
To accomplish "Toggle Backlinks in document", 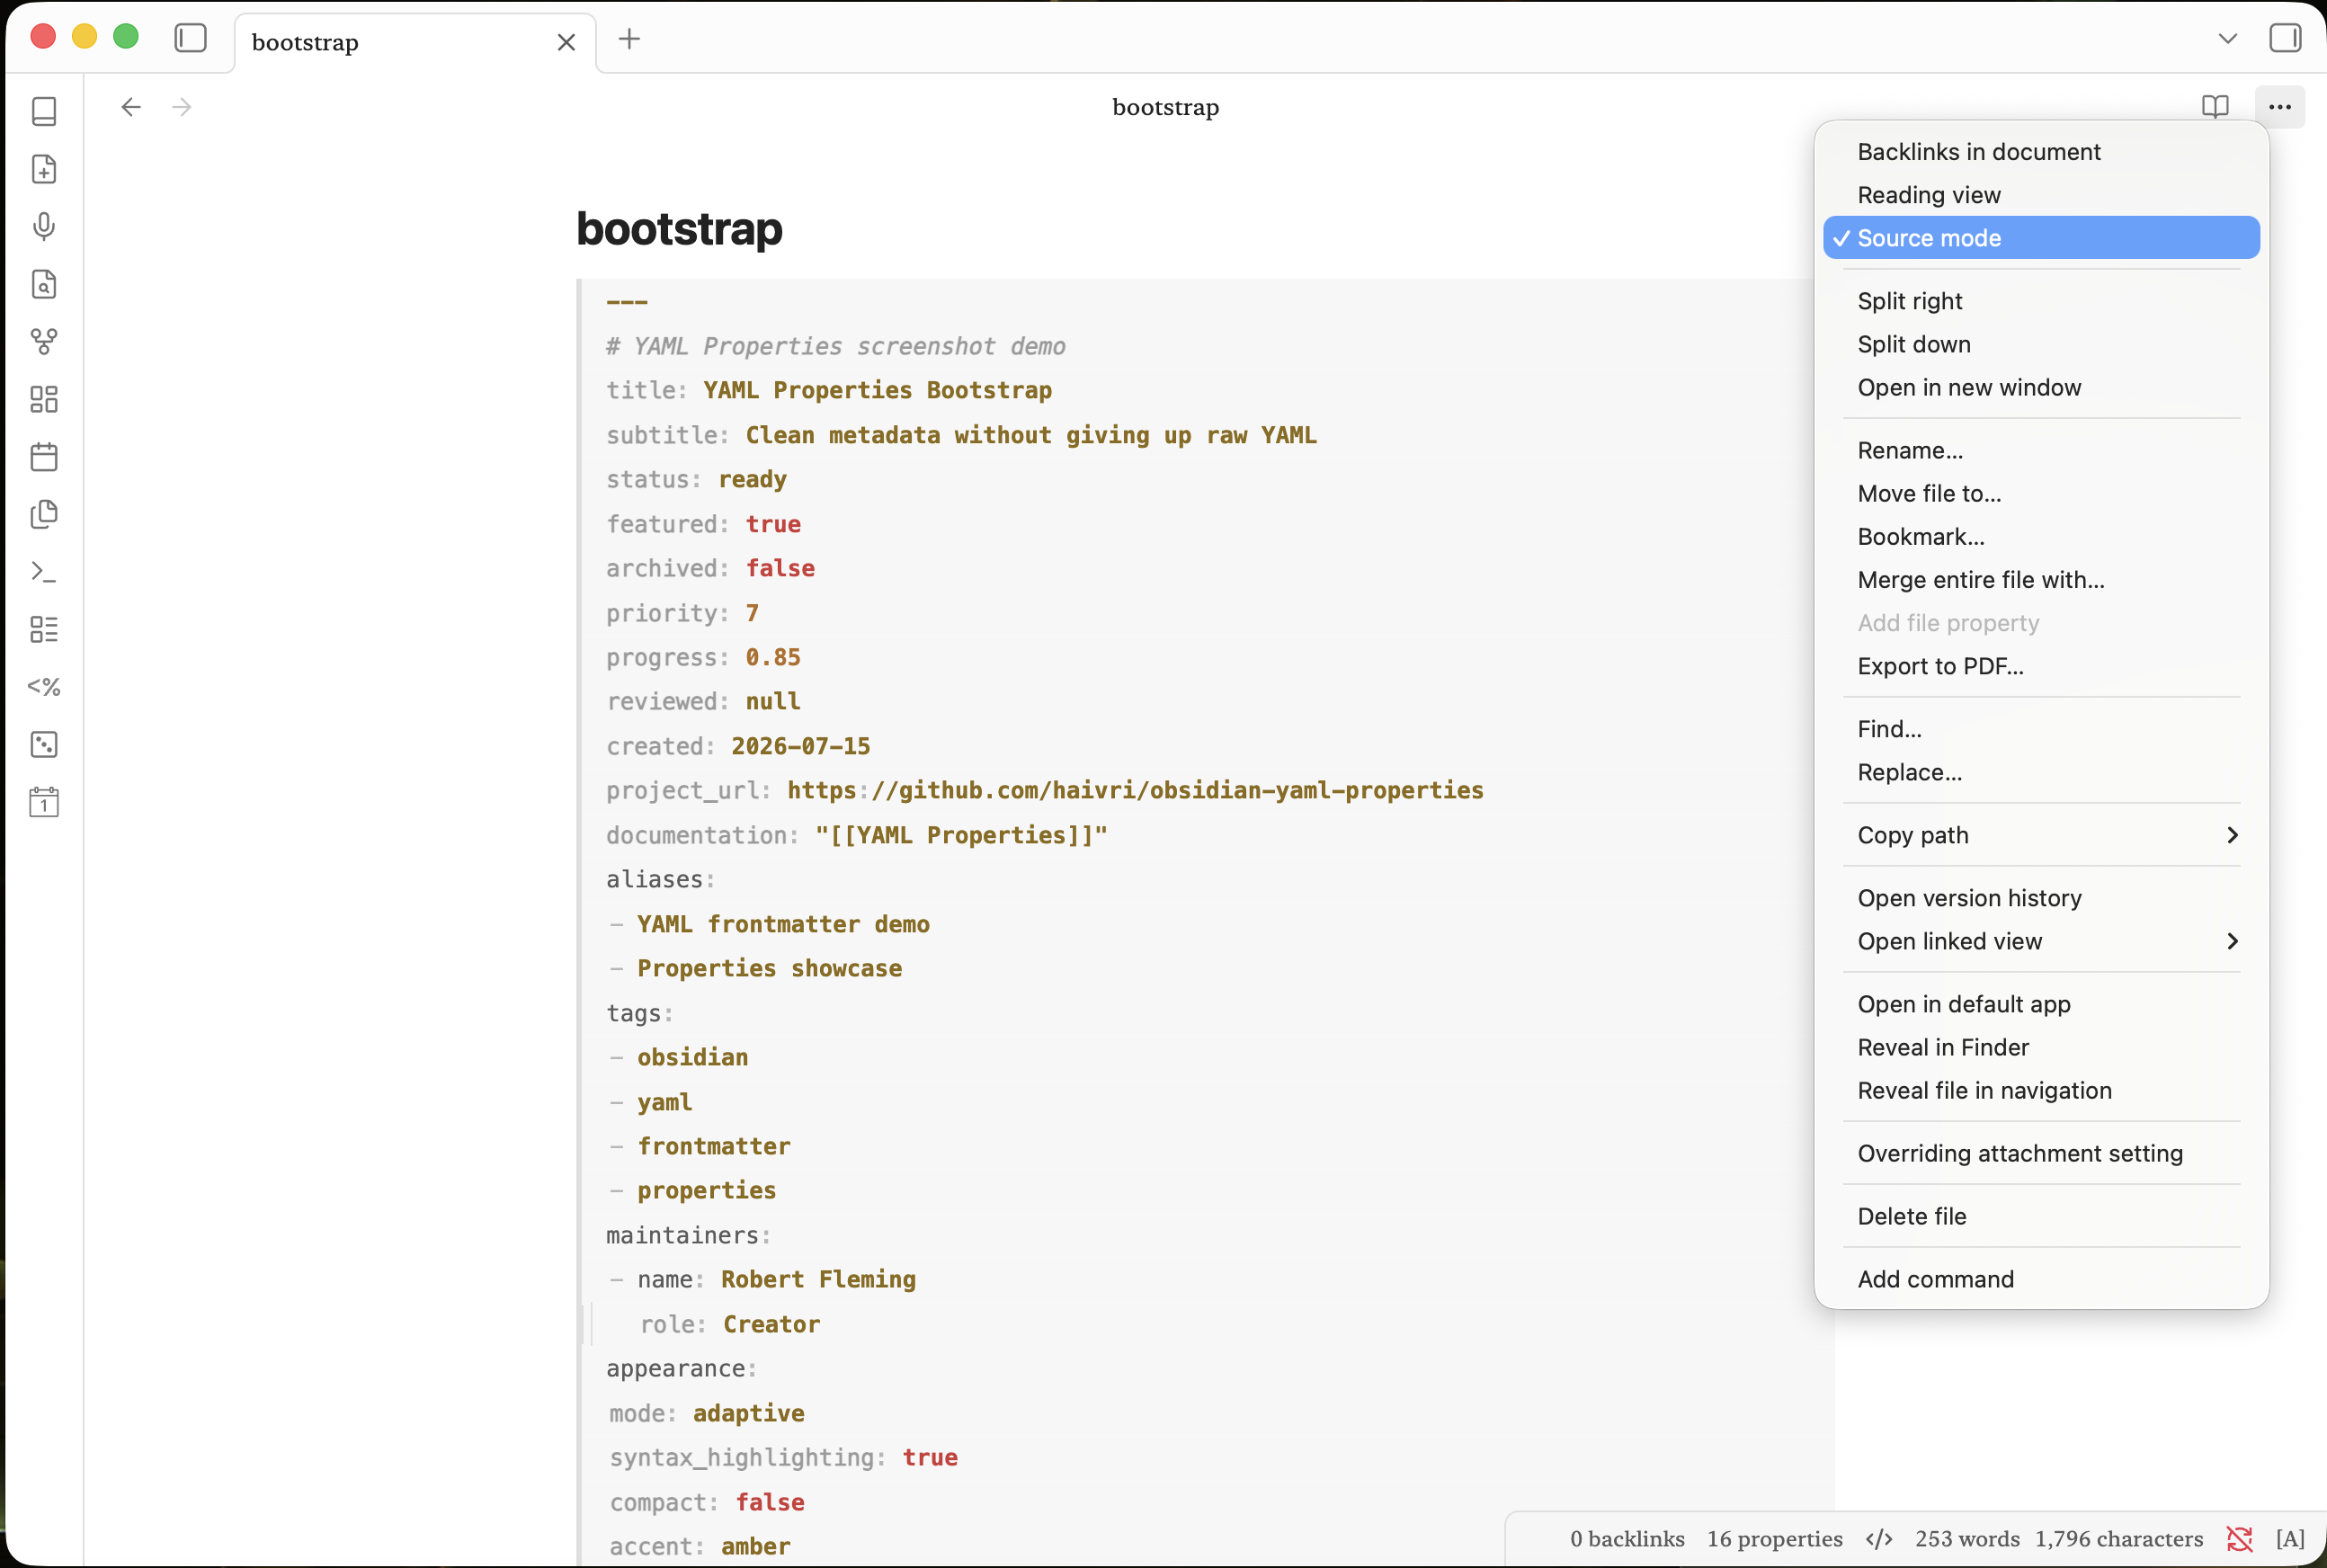I will click(x=2041, y=152).
